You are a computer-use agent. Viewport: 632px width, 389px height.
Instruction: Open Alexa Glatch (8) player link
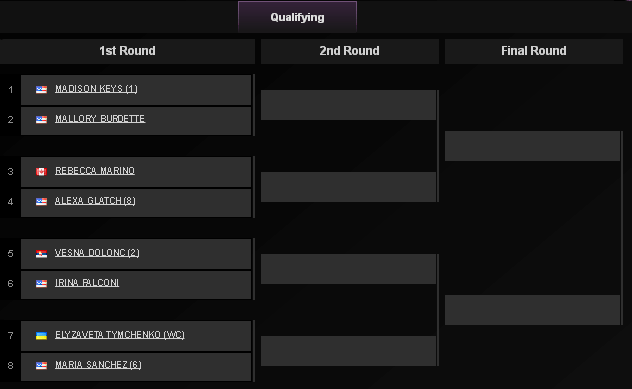click(x=95, y=201)
